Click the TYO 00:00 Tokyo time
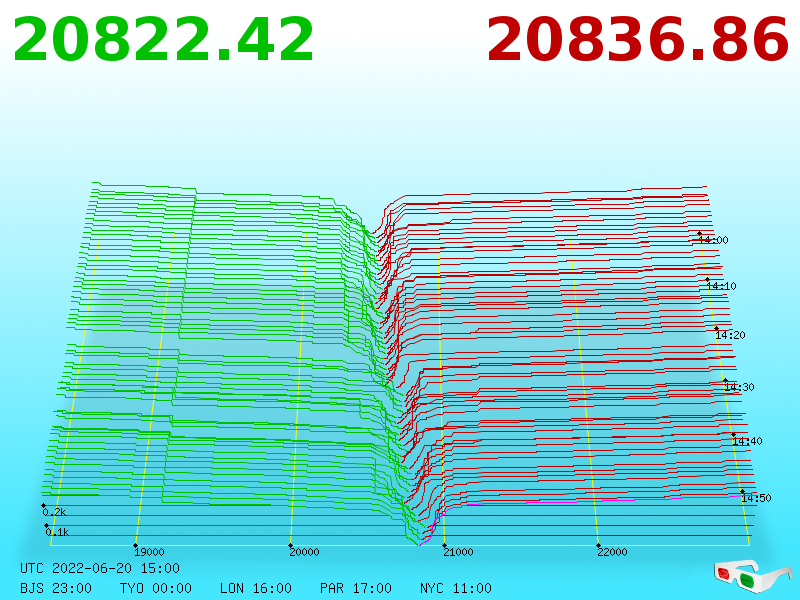The image size is (800, 600). click(156, 588)
